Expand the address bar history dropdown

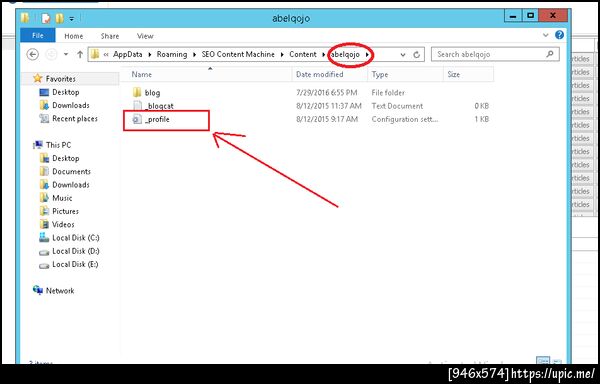point(403,55)
